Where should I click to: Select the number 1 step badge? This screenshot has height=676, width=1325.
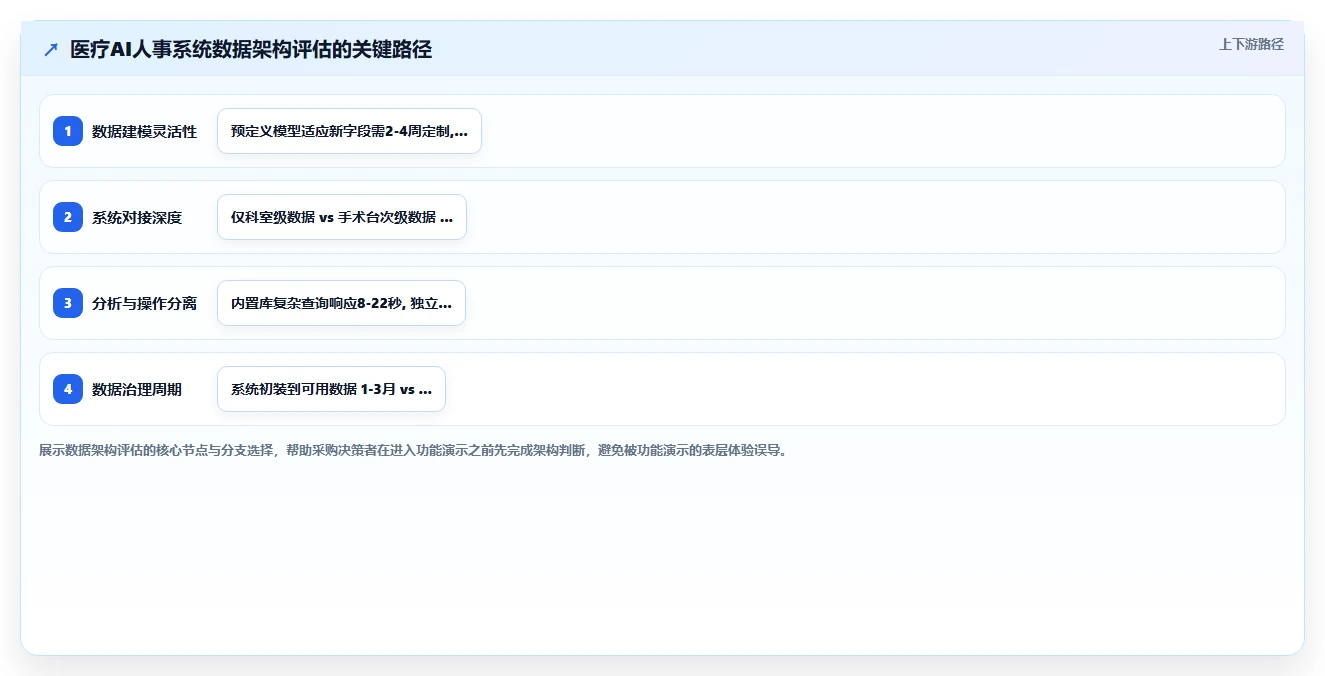[68, 131]
